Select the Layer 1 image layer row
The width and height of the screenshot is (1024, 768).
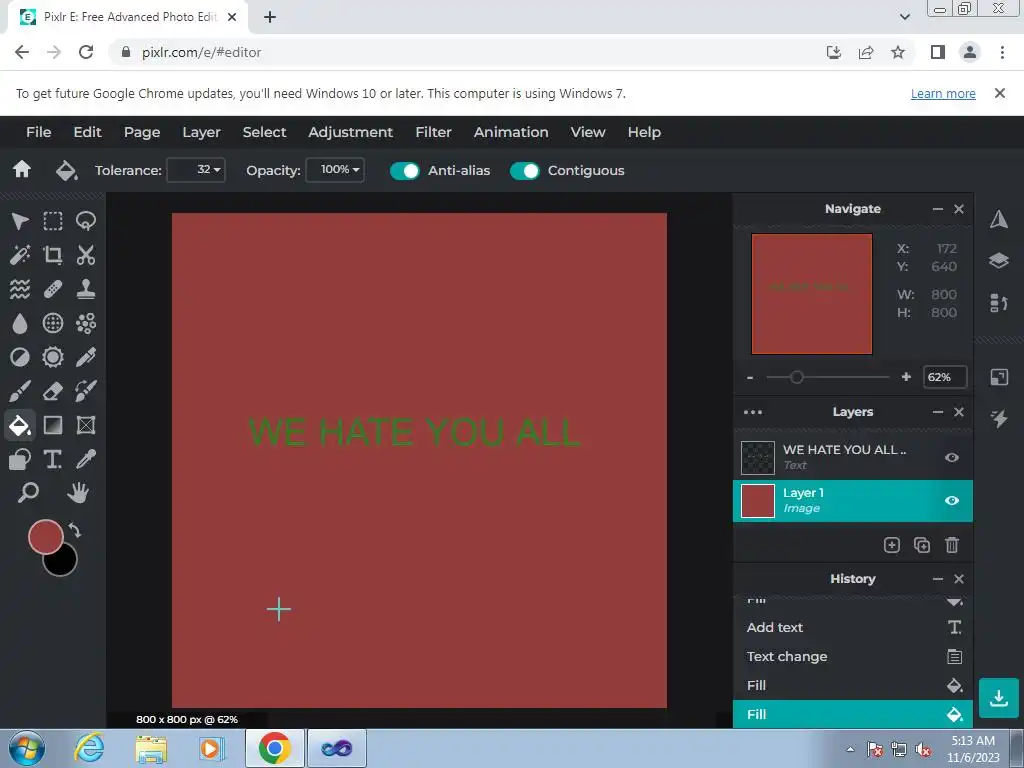coord(853,501)
